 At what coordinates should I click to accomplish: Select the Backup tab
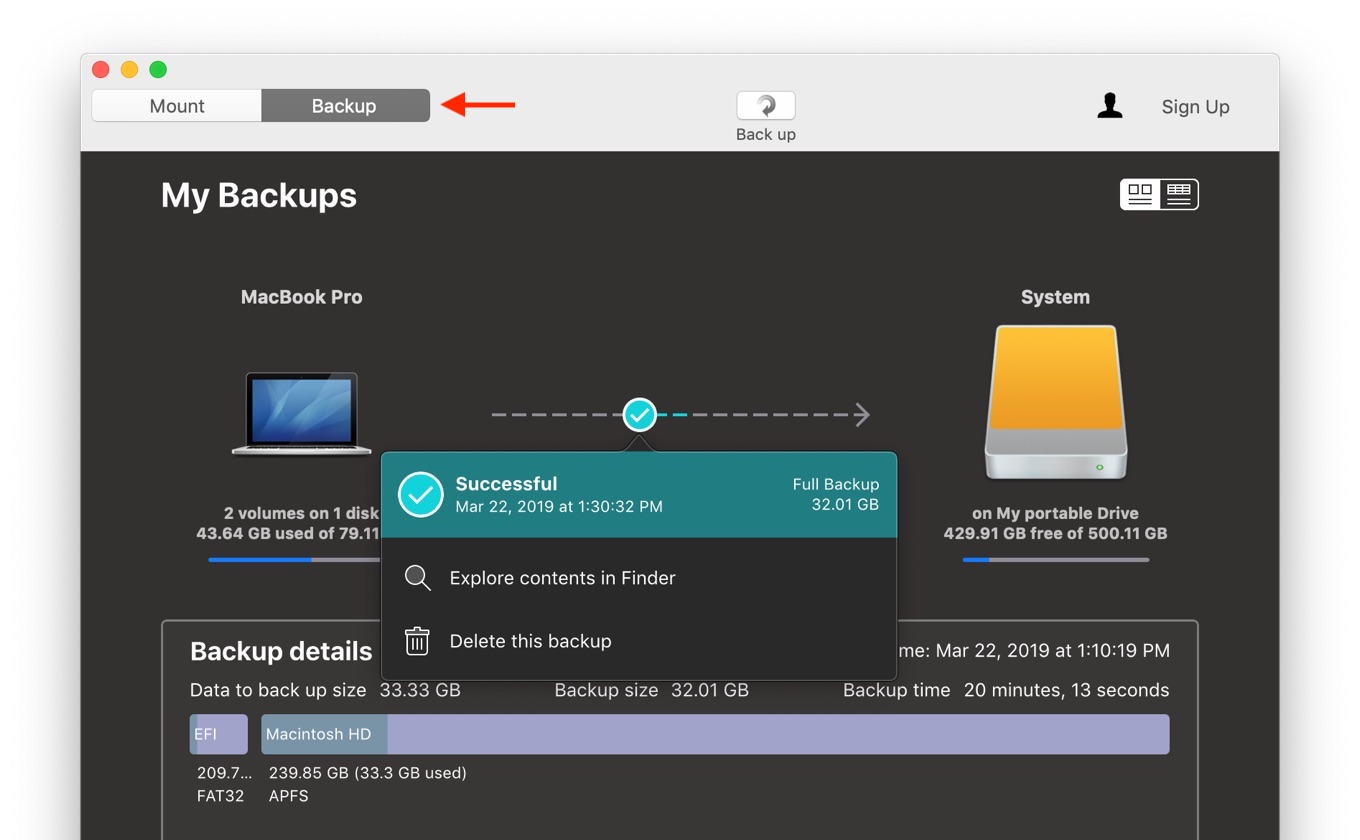tap(345, 106)
